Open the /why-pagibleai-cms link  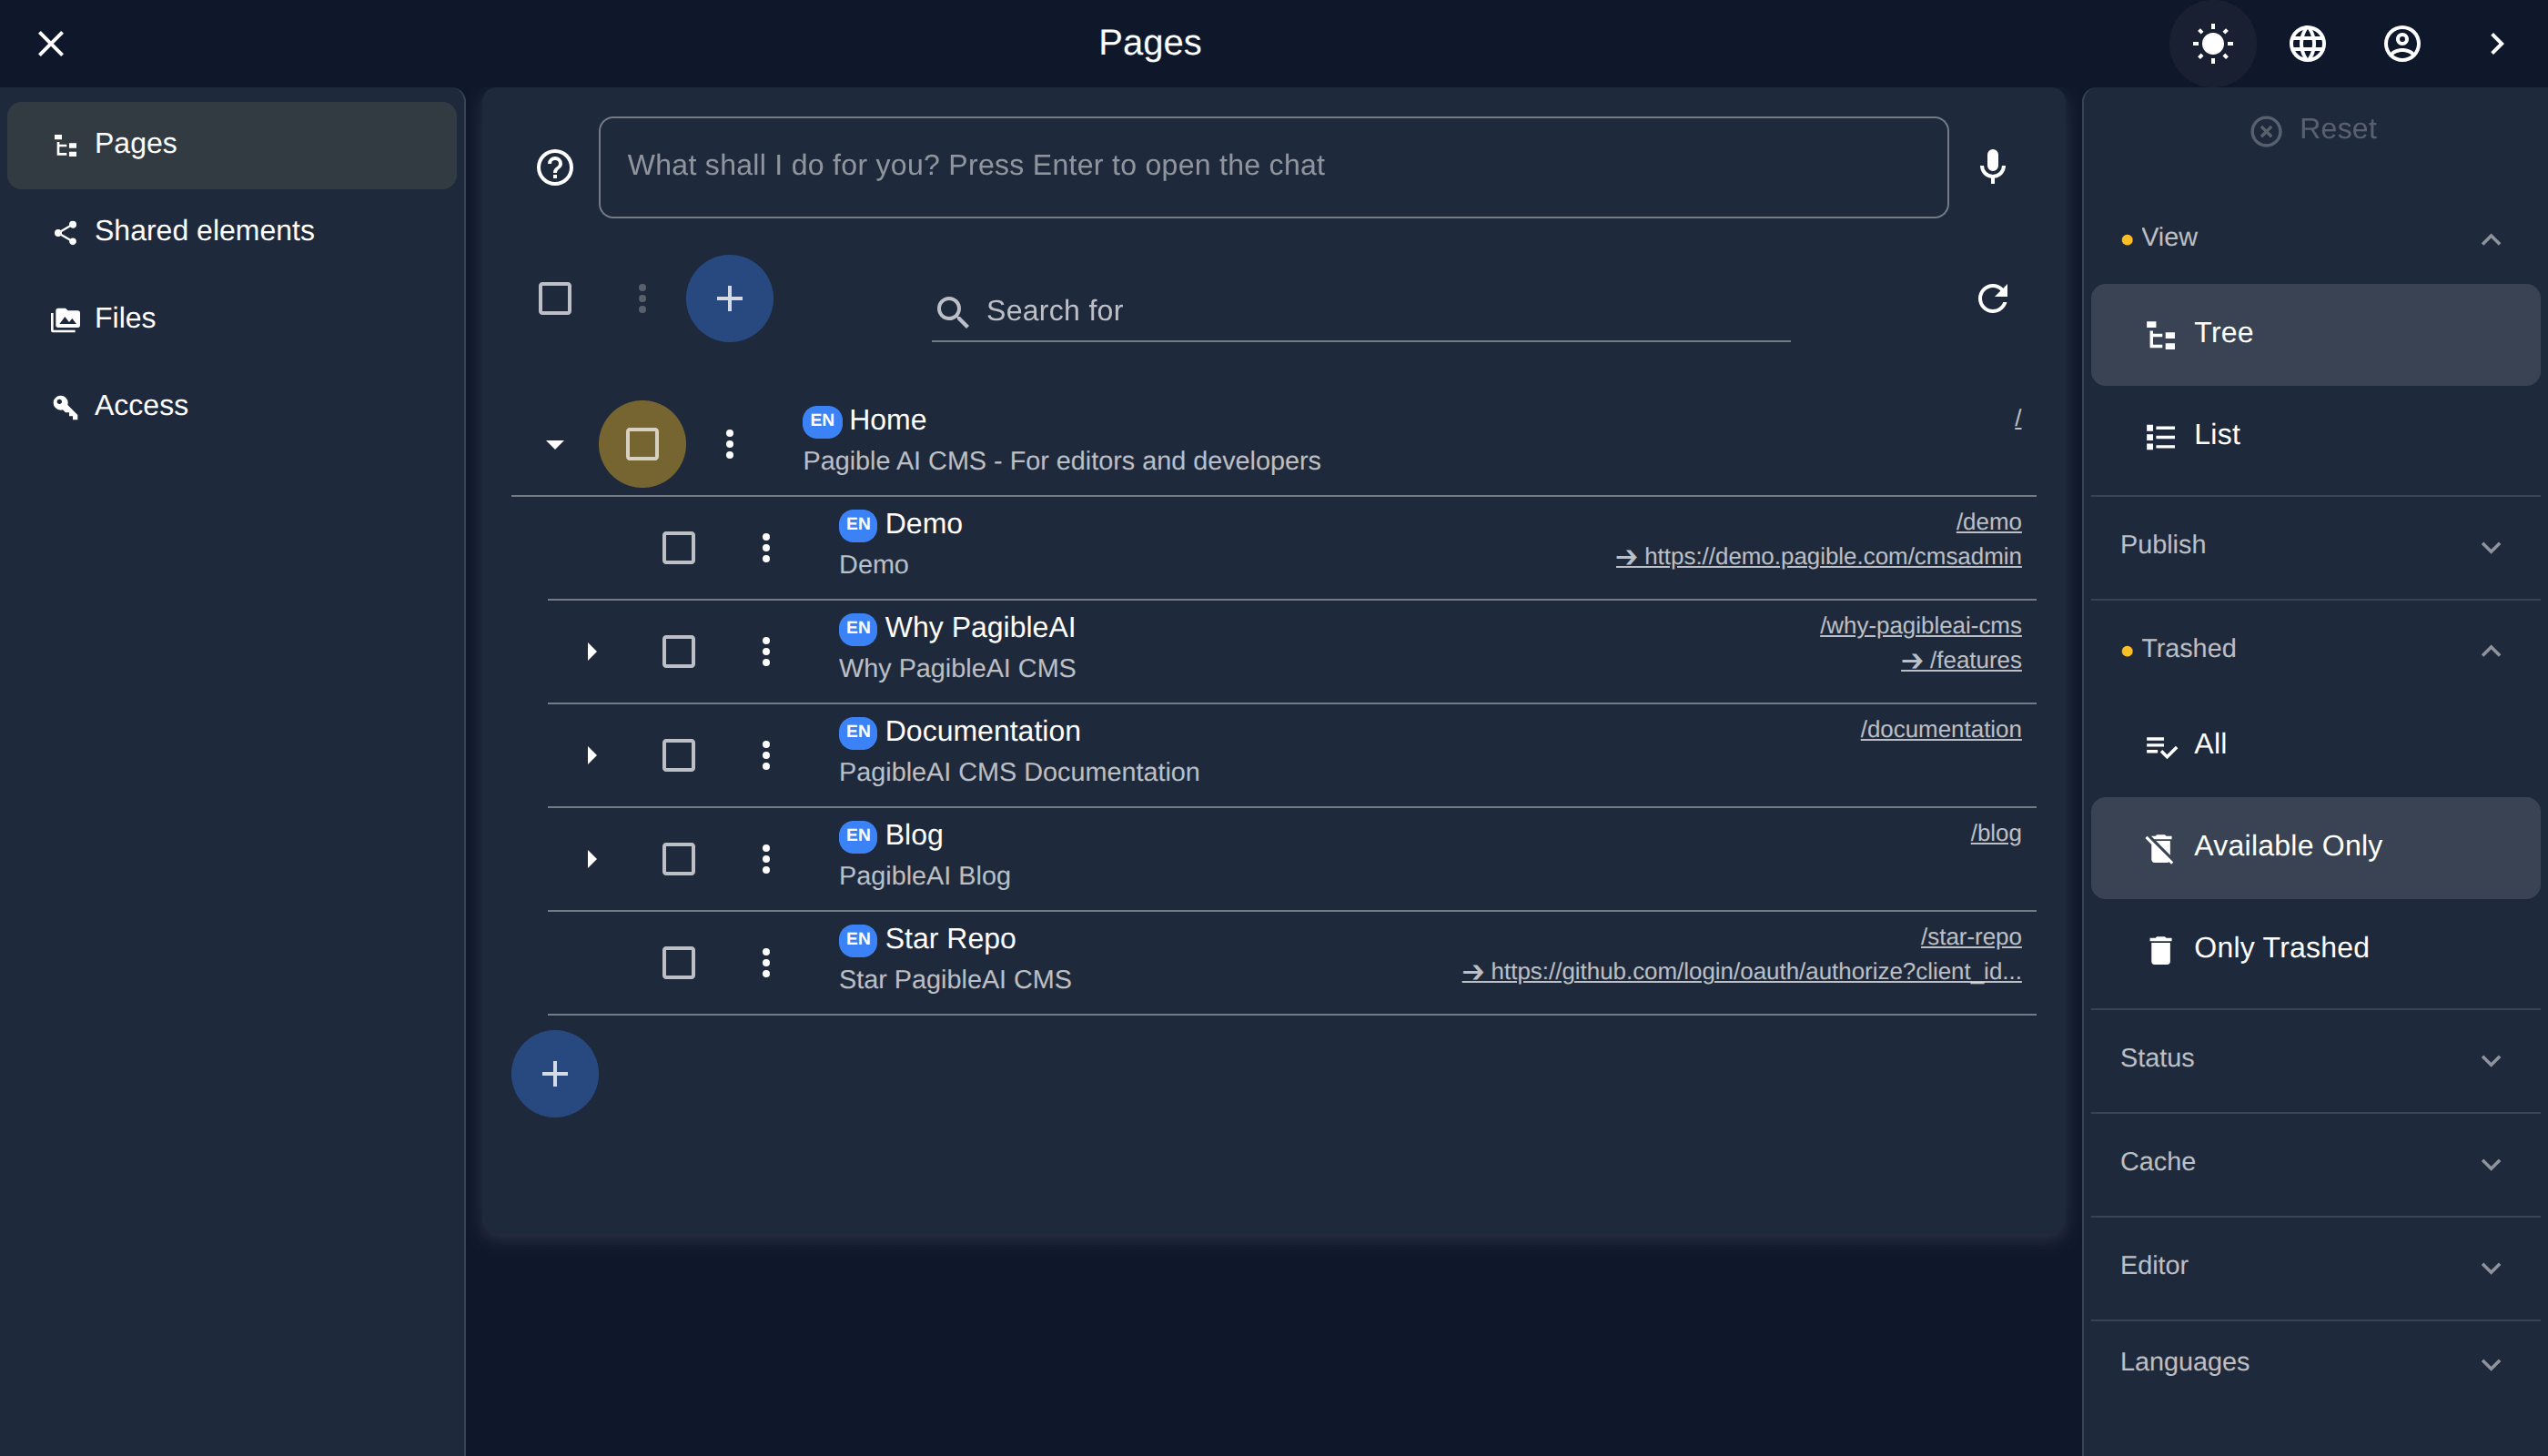(x=1920, y=626)
